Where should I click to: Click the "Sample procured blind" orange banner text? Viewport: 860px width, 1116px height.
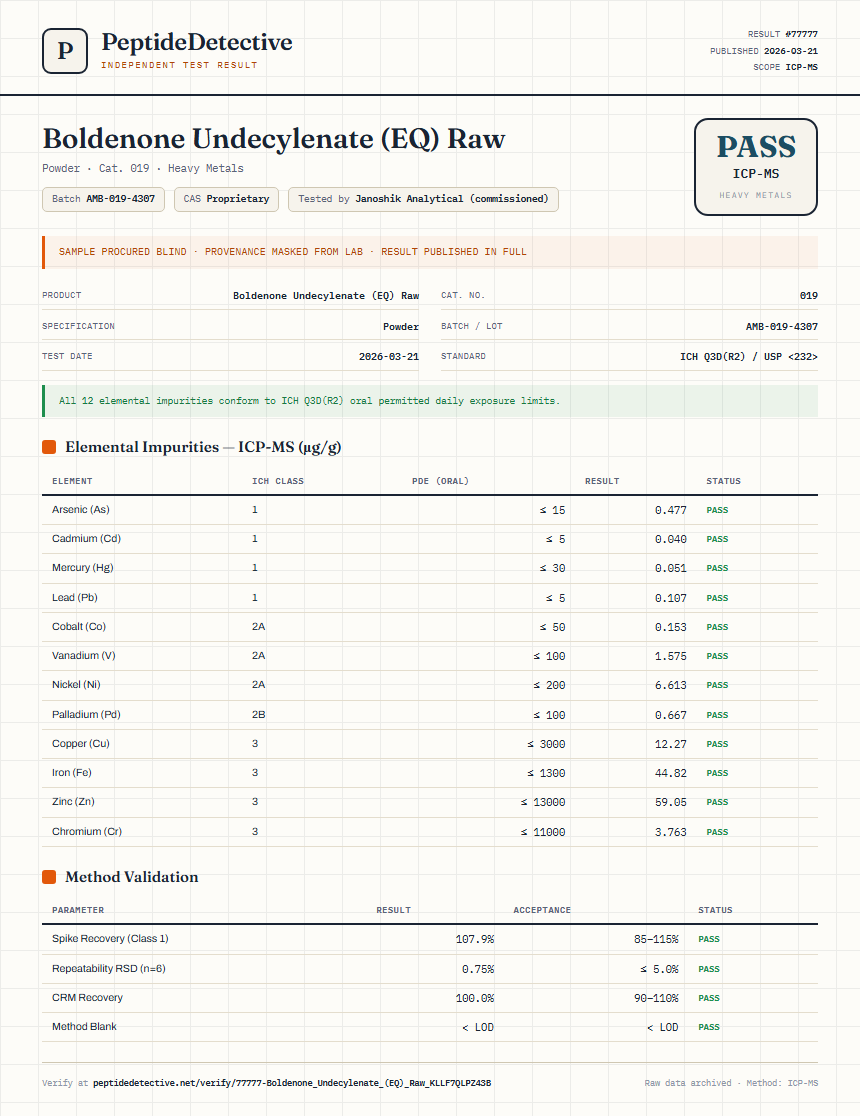[x=293, y=252]
